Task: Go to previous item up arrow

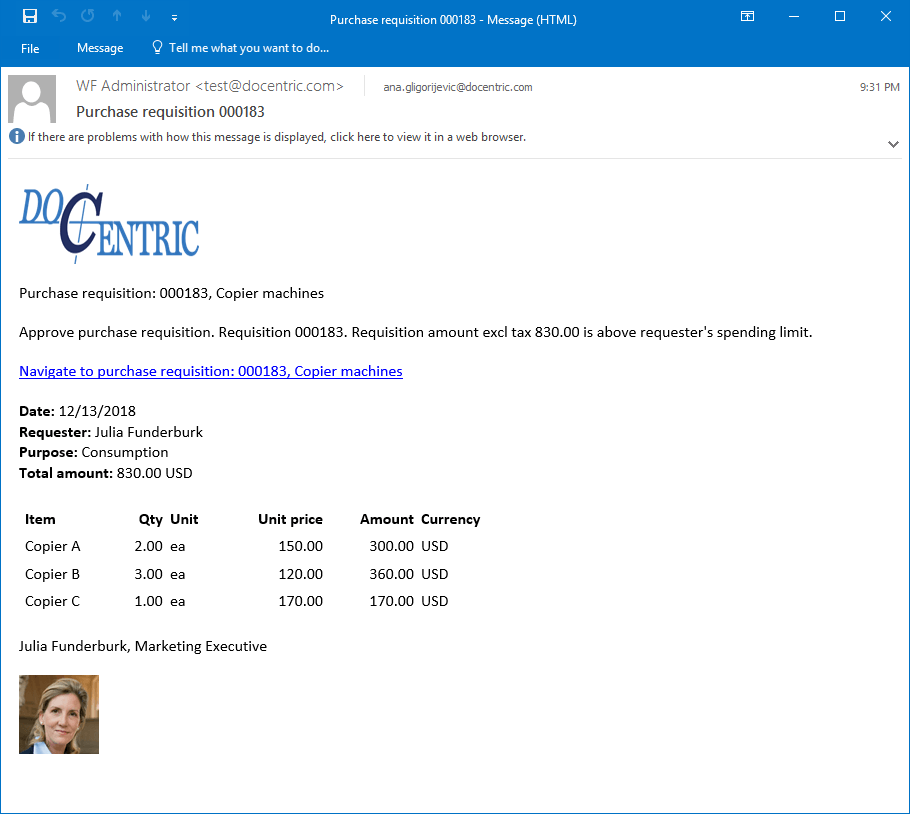Action: [x=117, y=16]
